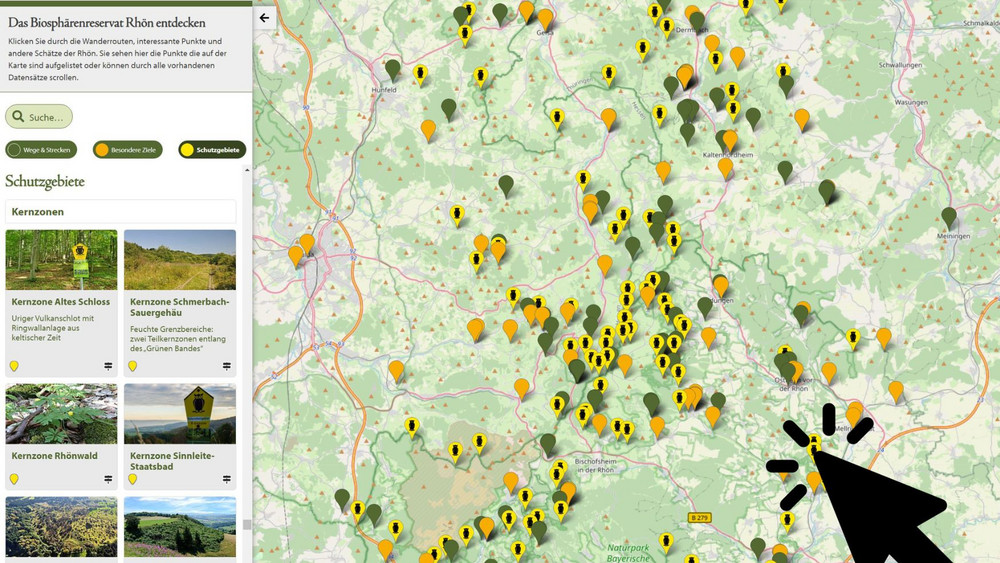This screenshot has width=1000, height=563.
Task: Collapse the sidebar with the back arrow
Action: tap(264, 17)
